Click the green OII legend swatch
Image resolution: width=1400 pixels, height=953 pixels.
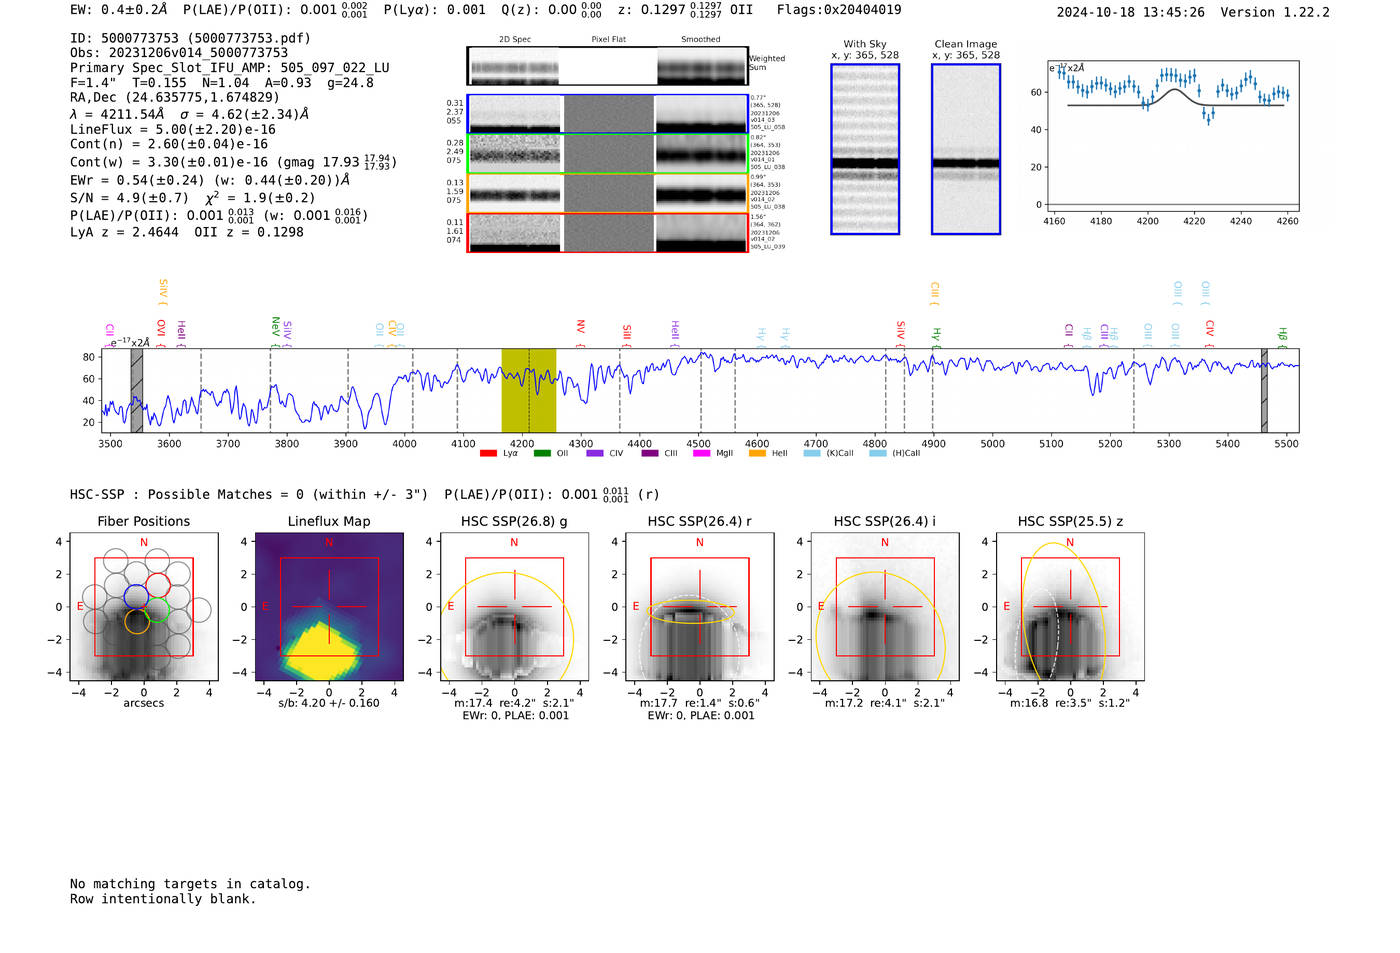click(x=542, y=454)
